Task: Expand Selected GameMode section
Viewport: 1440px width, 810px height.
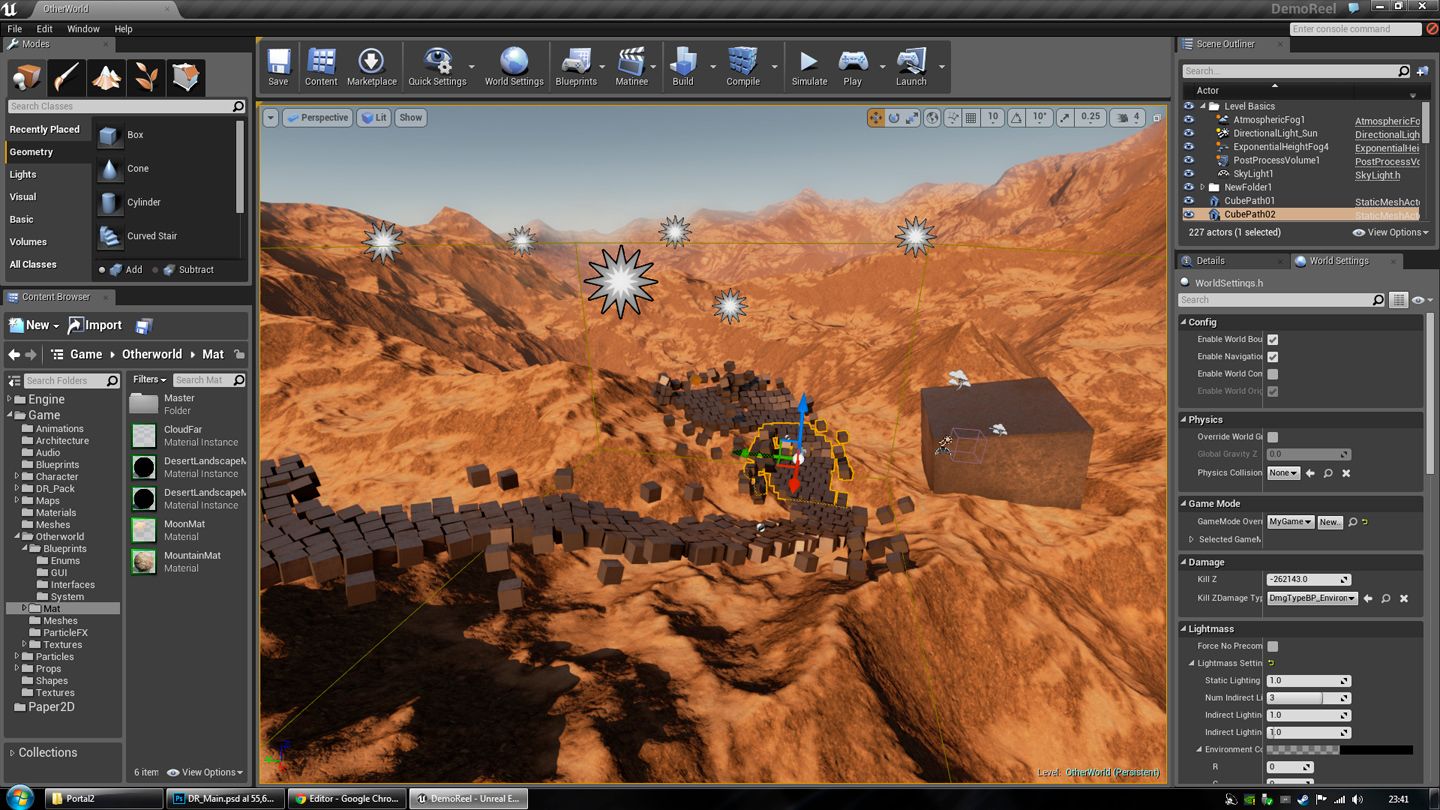Action: 1191,540
